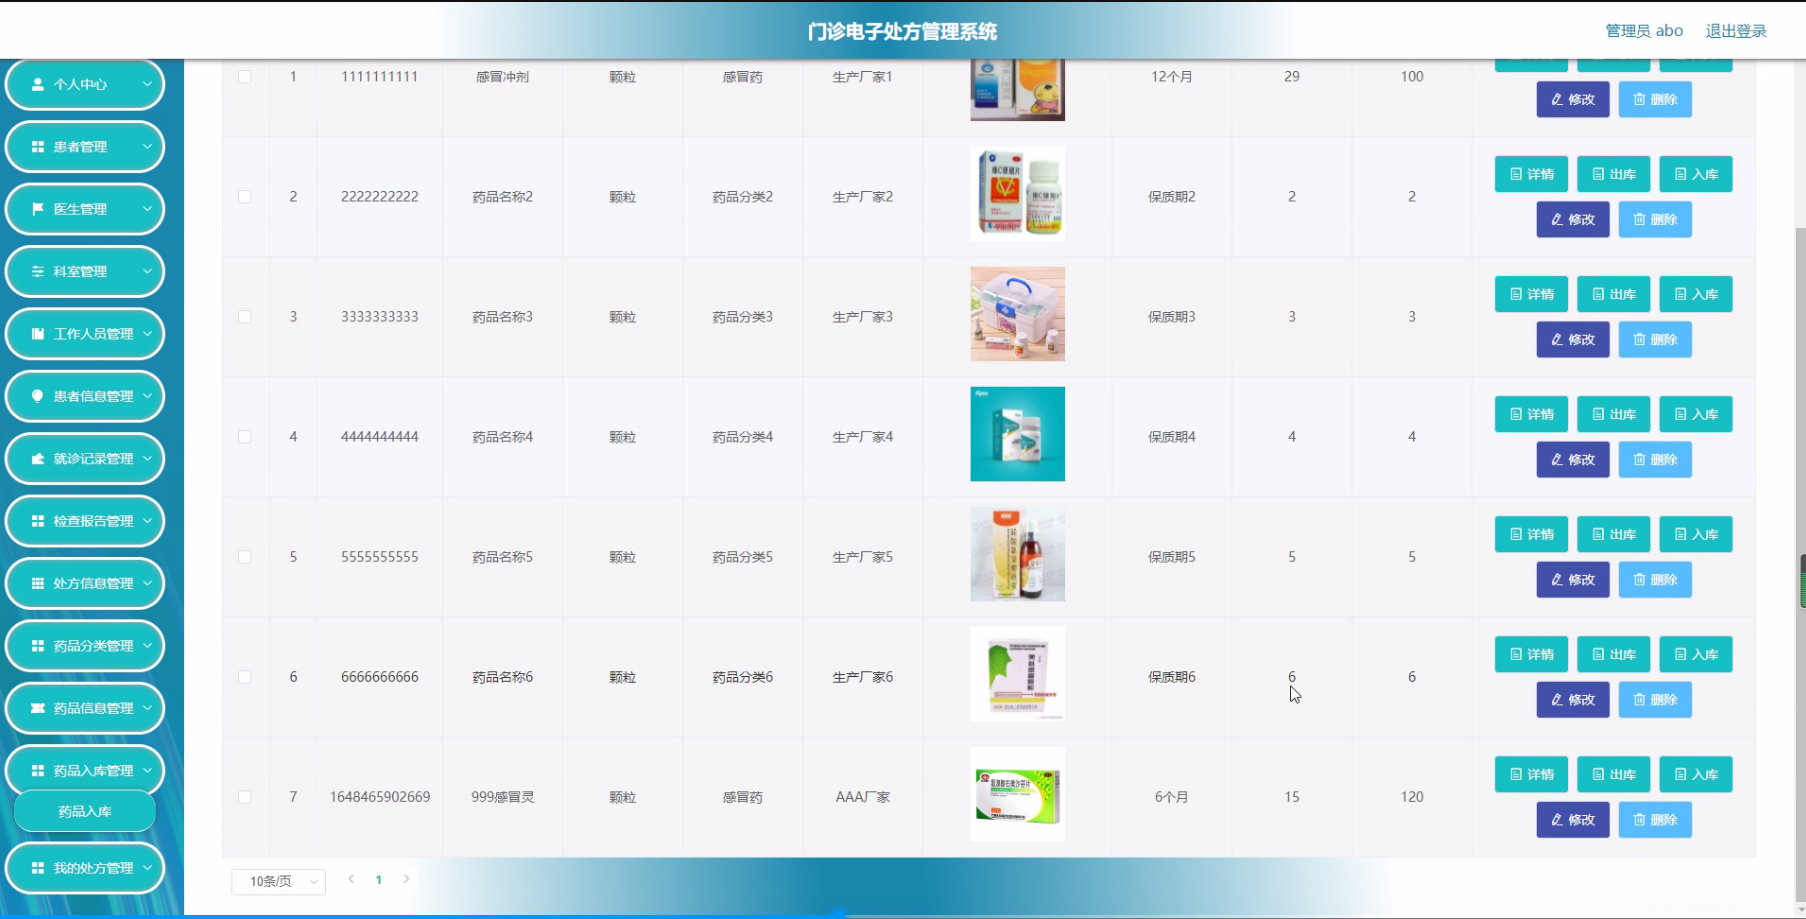Open 详情 for 药品名称5

click(1531, 534)
